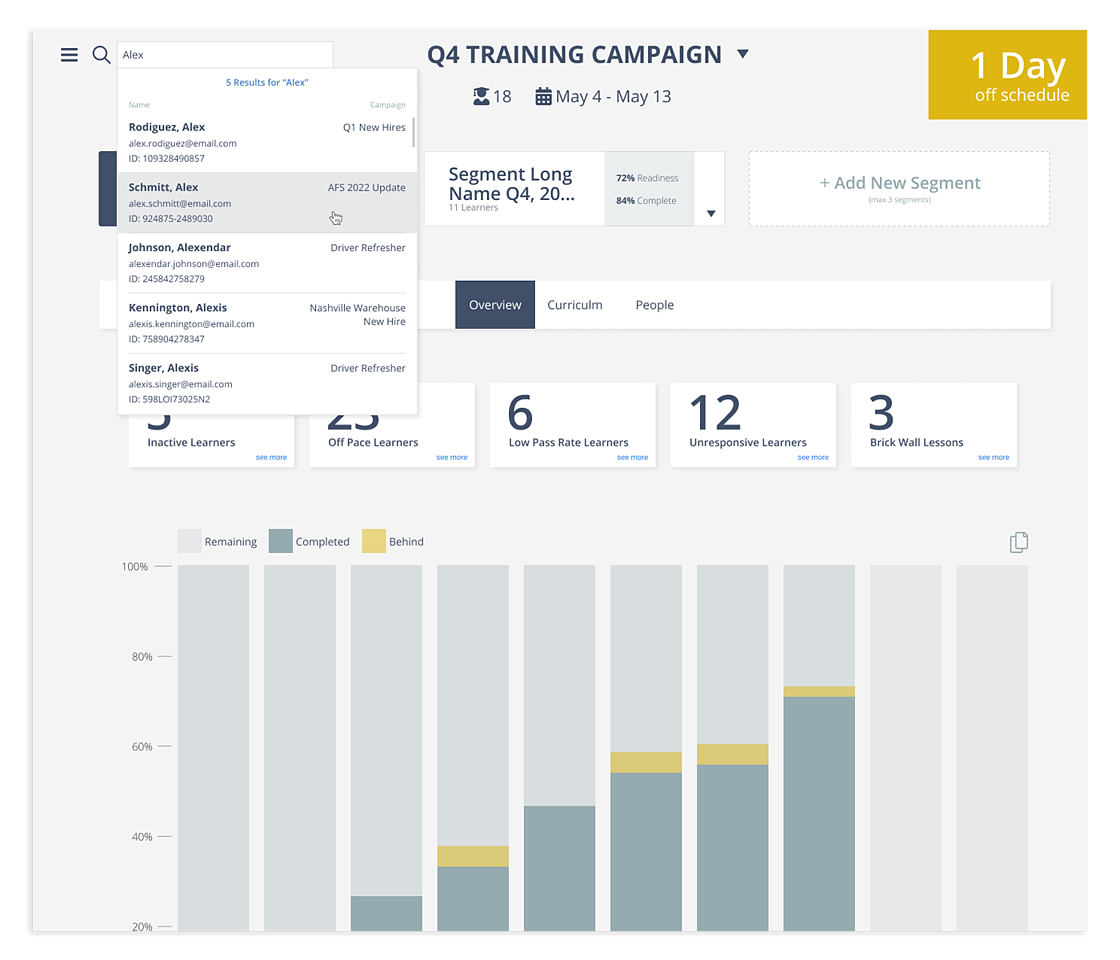1120x960 pixels.
Task: Click email alex.rodiguez@email.com
Action: coord(183,143)
